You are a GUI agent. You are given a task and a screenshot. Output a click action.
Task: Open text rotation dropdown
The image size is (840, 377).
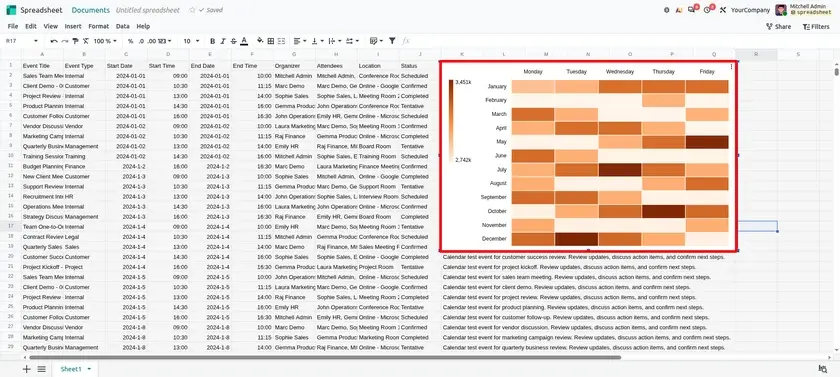coord(351,41)
